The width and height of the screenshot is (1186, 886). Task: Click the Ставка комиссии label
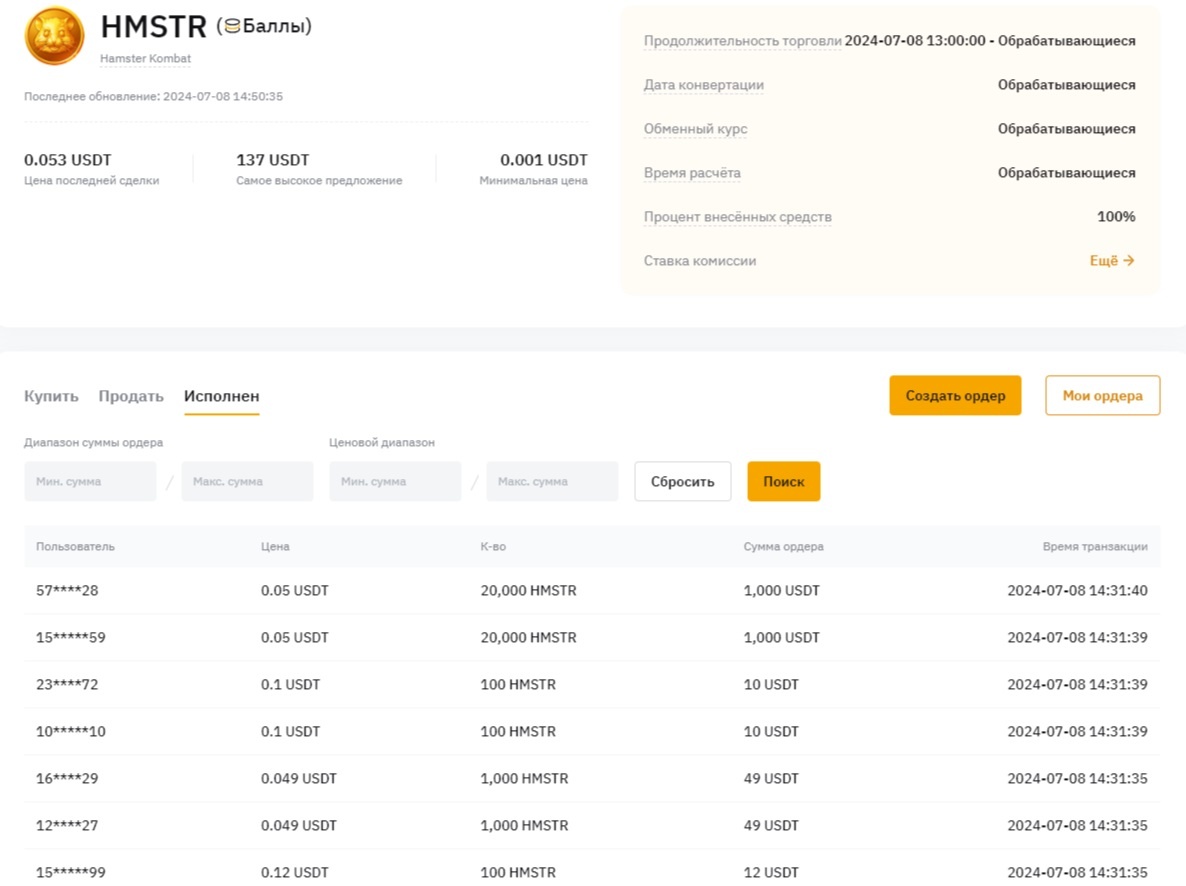pos(700,260)
